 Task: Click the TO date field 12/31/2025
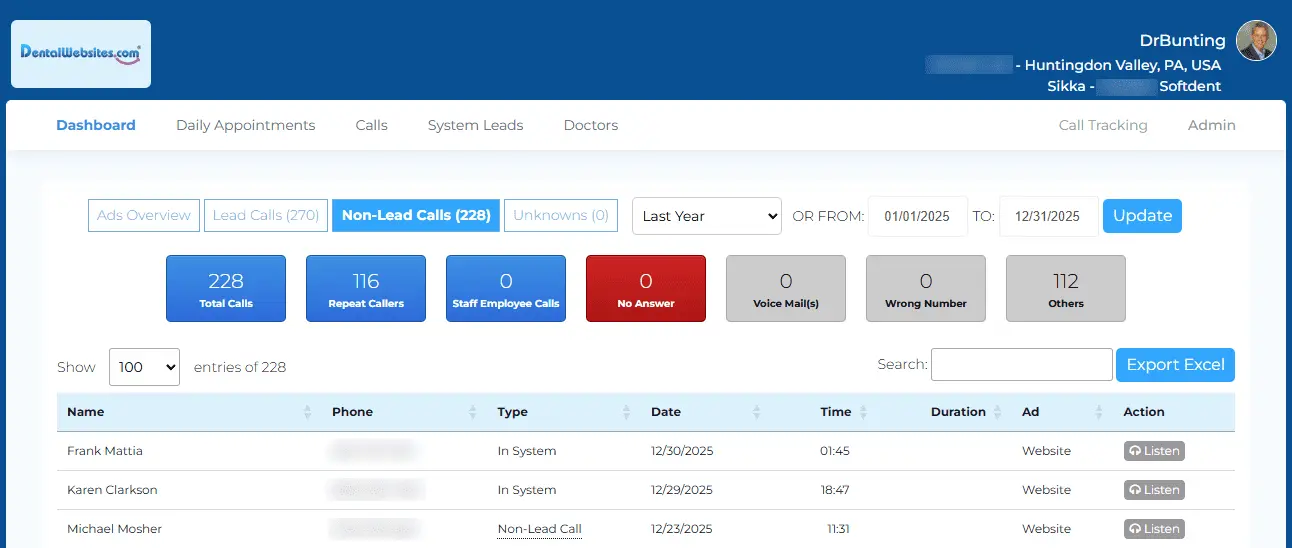[1048, 216]
